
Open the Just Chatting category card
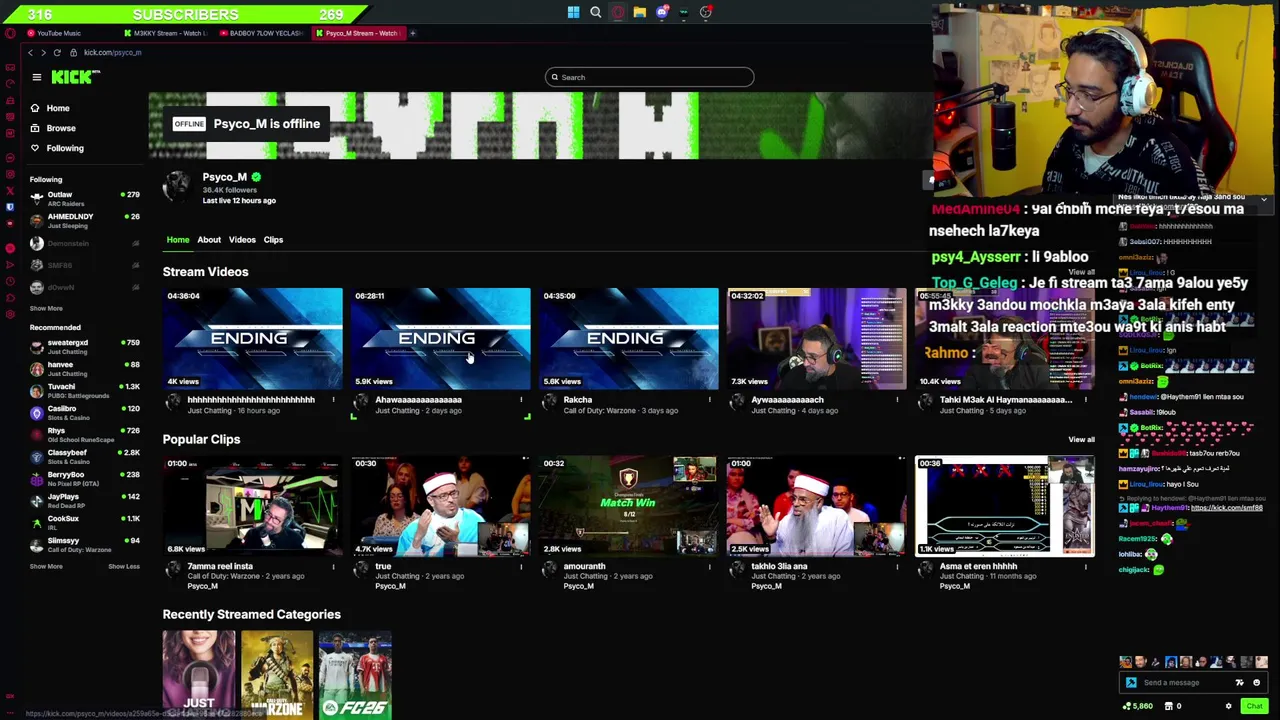point(199,674)
